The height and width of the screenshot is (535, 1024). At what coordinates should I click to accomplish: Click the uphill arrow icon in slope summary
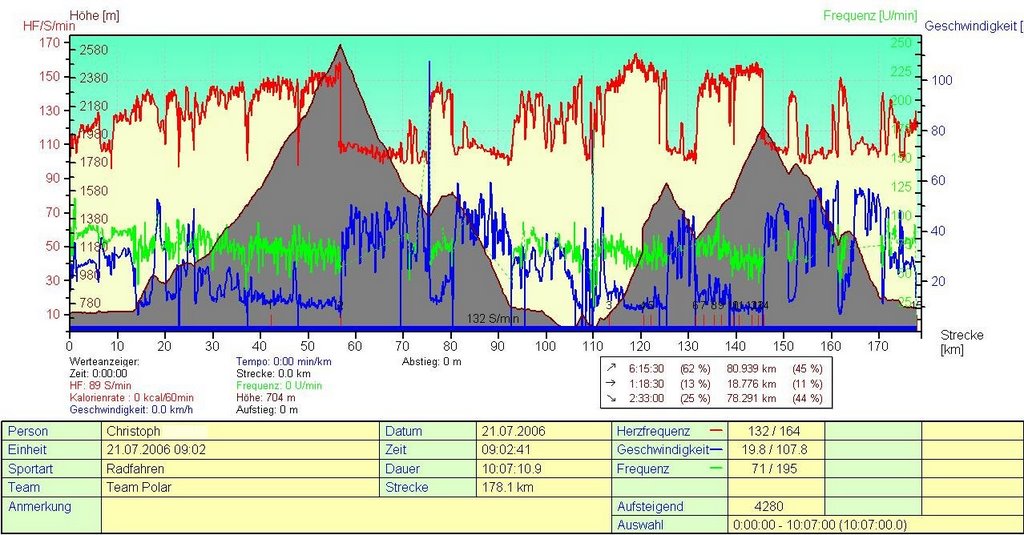tap(612, 368)
